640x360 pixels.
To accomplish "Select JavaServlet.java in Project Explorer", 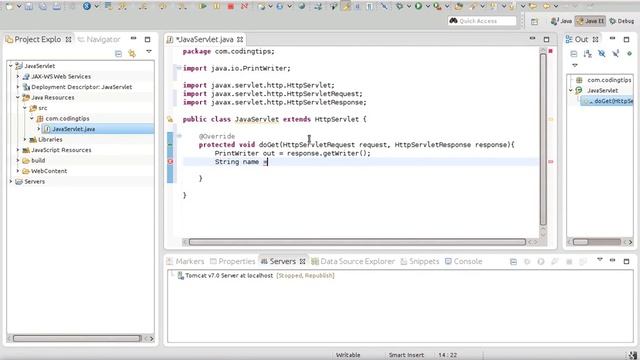I will coord(73,129).
